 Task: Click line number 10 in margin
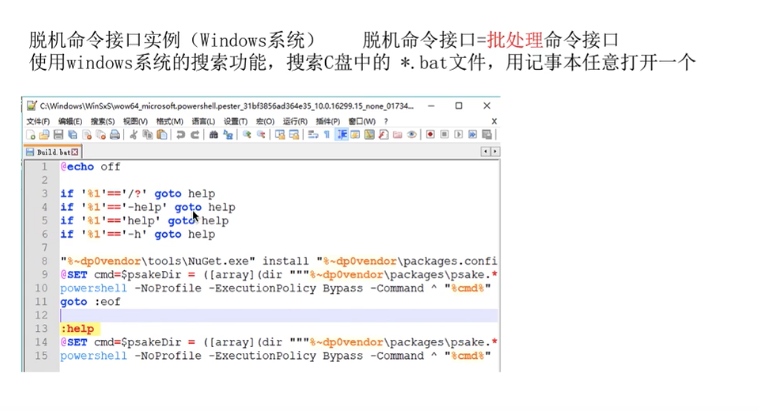coord(42,288)
